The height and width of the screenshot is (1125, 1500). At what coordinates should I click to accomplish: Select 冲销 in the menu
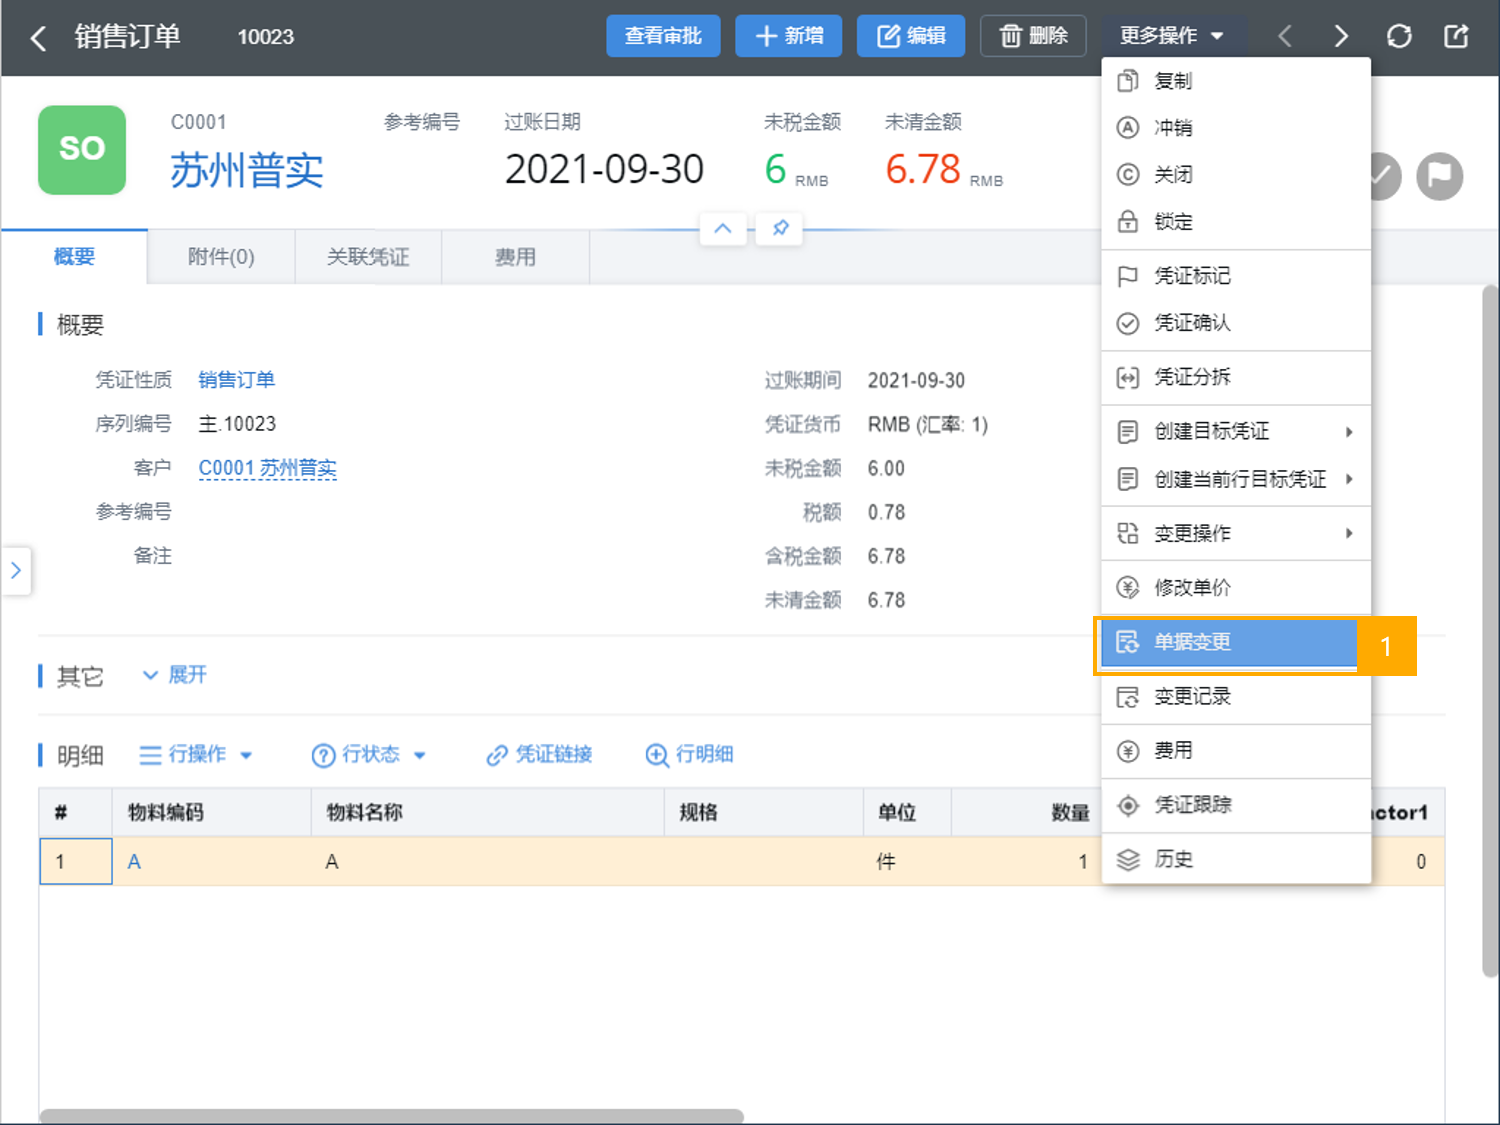(1236, 128)
